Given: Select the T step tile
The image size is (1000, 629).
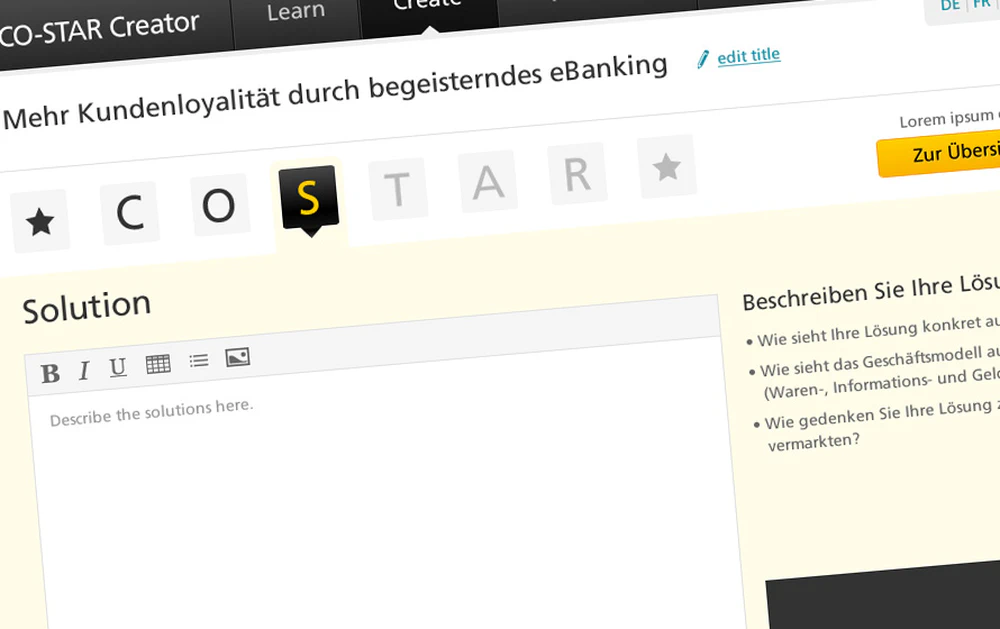Looking at the screenshot, I should (398, 189).
